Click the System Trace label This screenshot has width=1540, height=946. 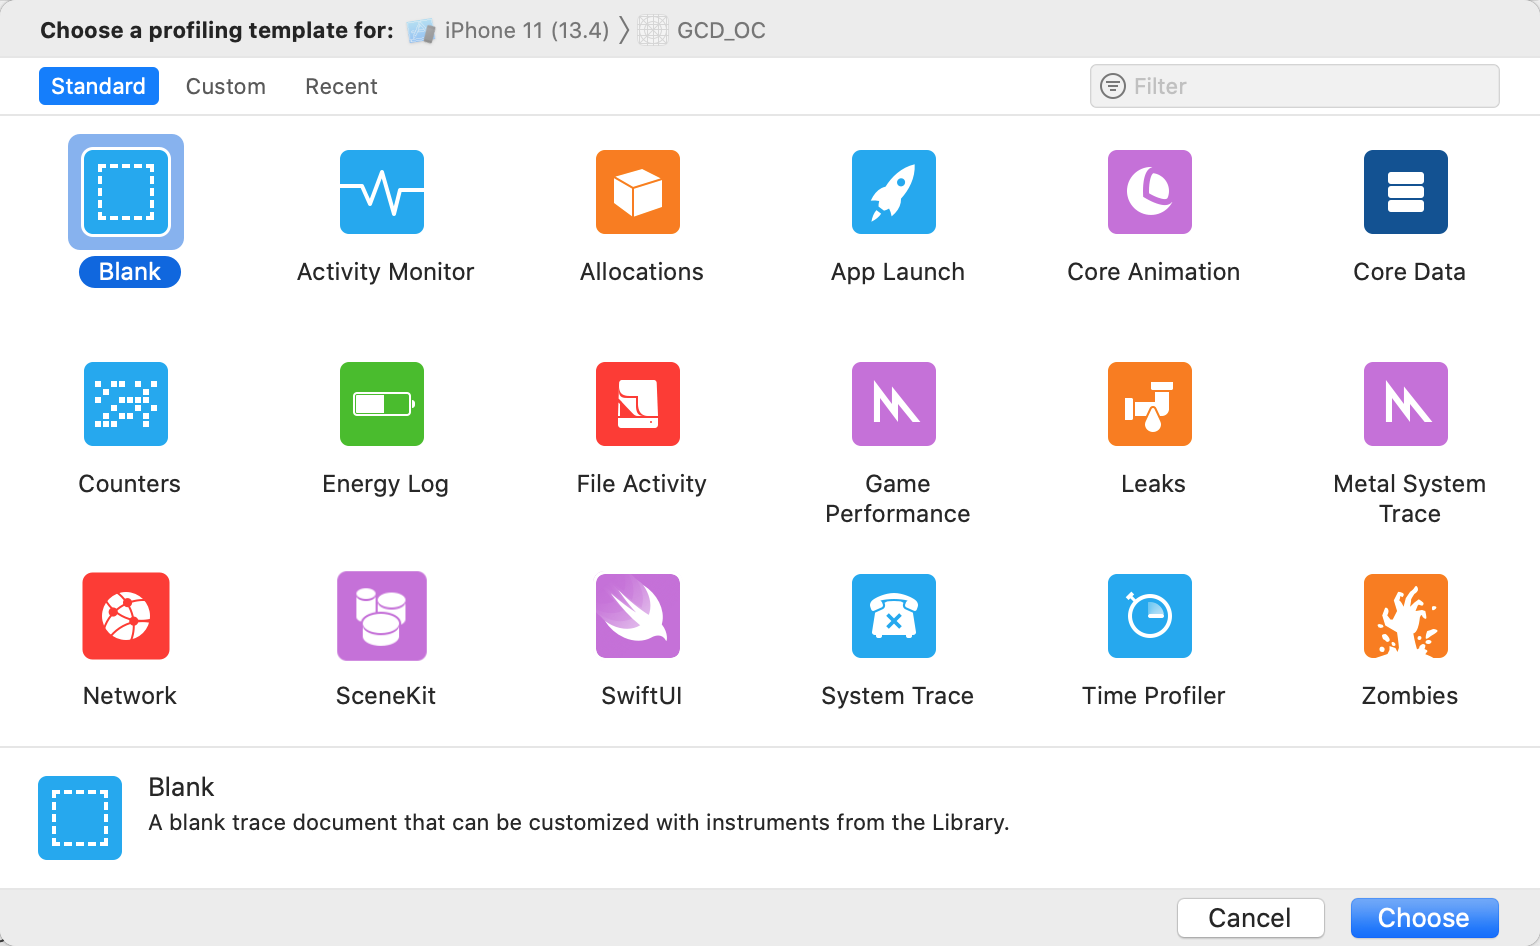click(898, 696)
